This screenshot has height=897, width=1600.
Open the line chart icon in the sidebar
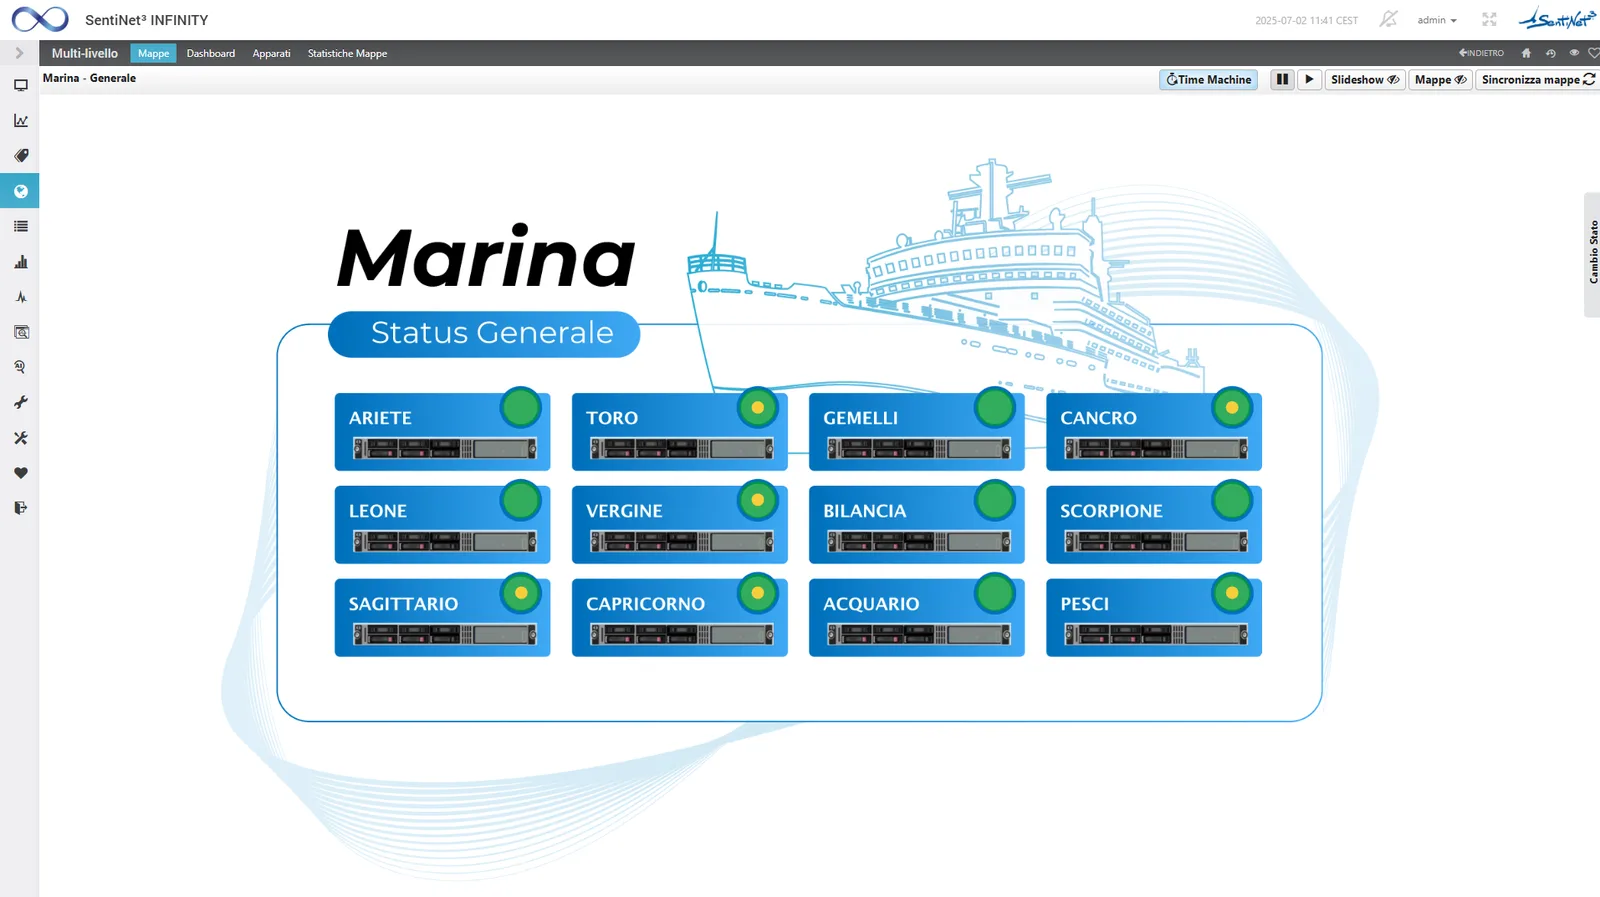tap(20, 120)
